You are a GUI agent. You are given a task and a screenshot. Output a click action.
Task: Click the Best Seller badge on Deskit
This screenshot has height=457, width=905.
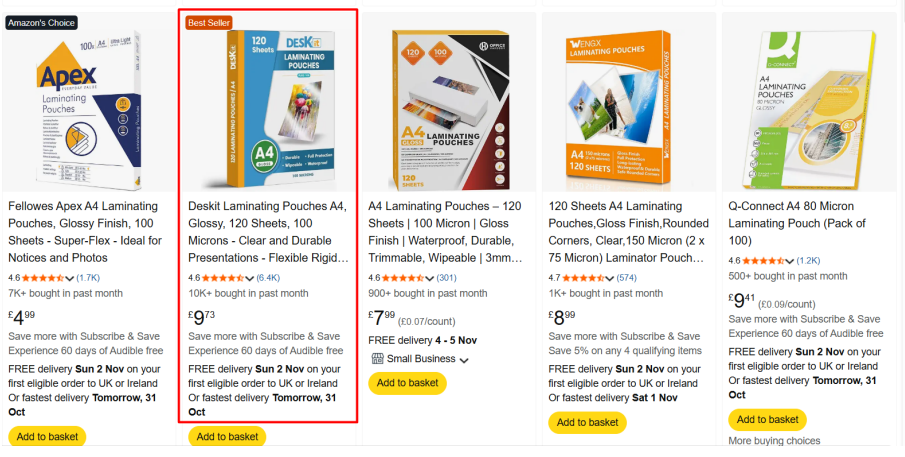click(208, 23)
